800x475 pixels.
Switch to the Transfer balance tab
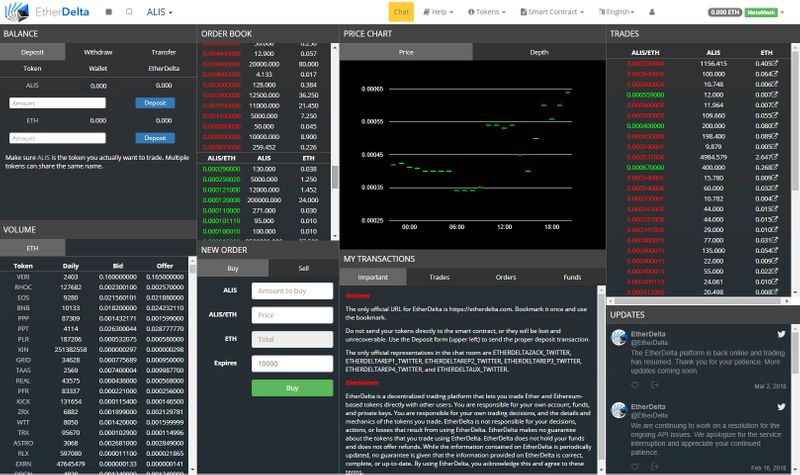point(164,52)
